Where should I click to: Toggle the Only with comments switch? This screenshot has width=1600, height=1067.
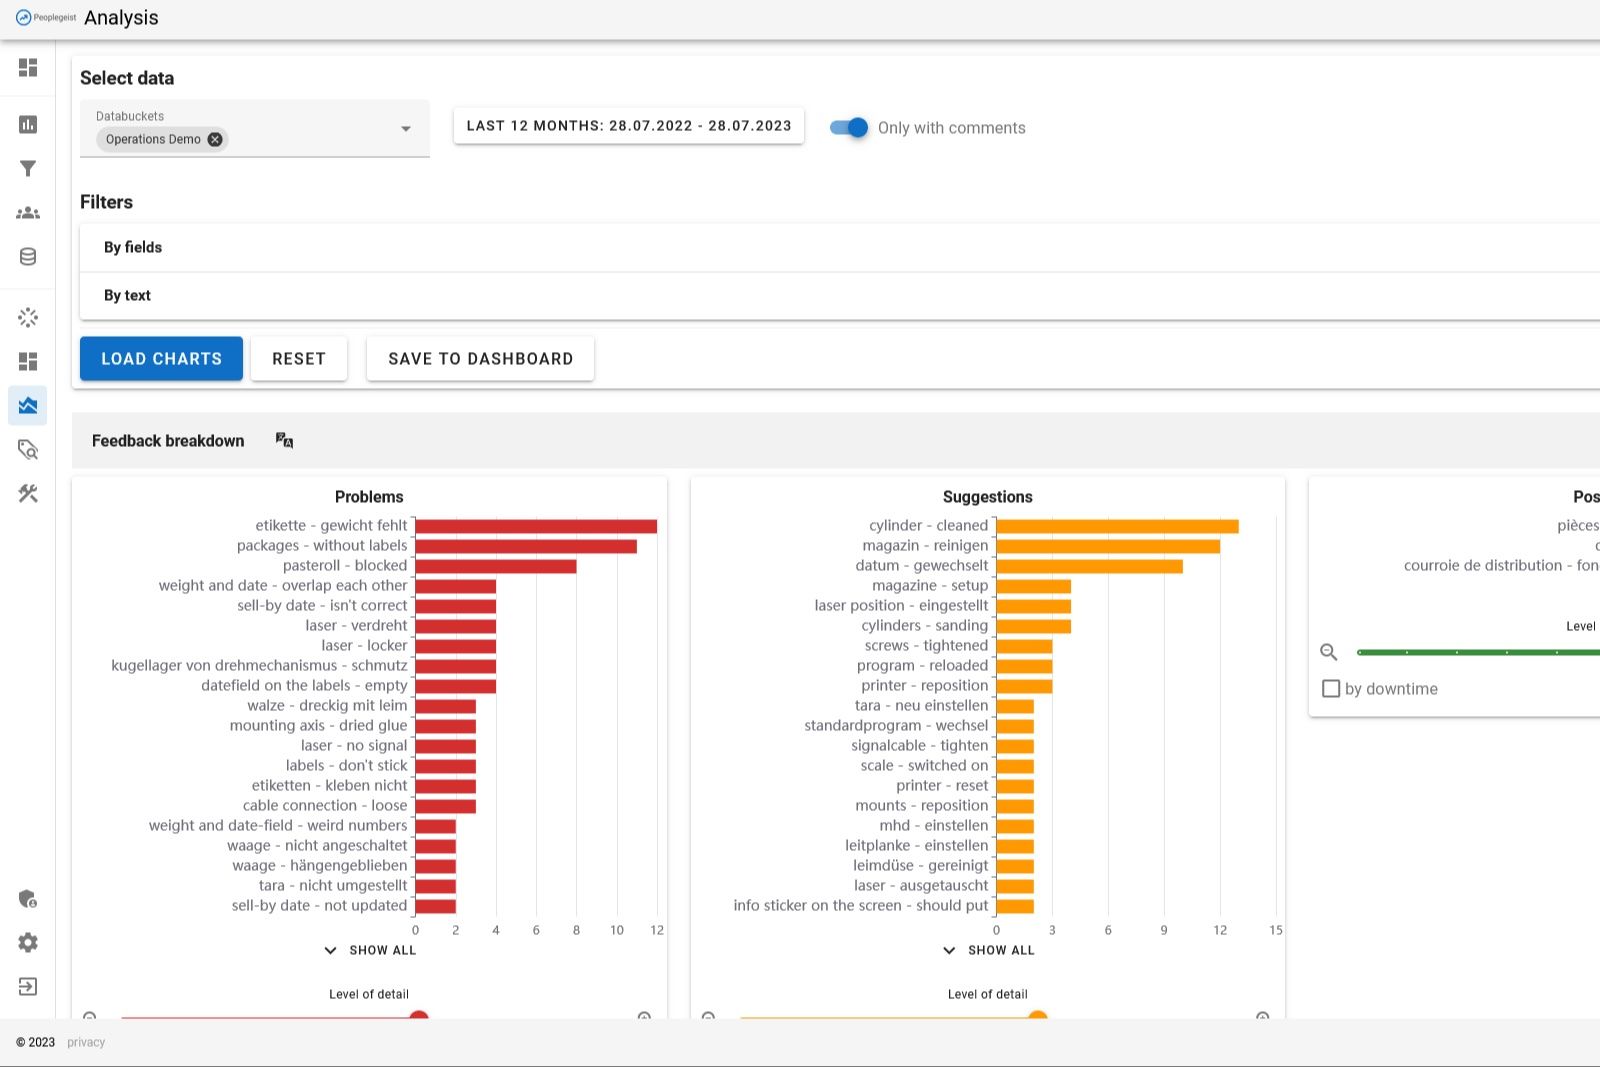pos(849,127)
